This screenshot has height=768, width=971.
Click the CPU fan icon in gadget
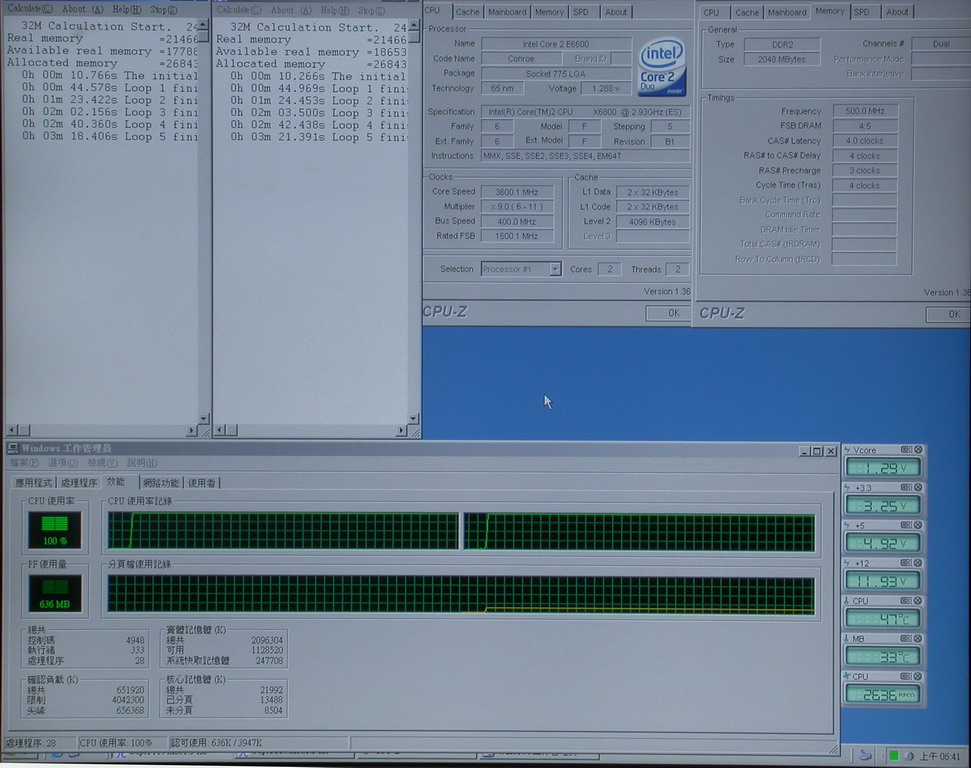[x=847, y=676]
